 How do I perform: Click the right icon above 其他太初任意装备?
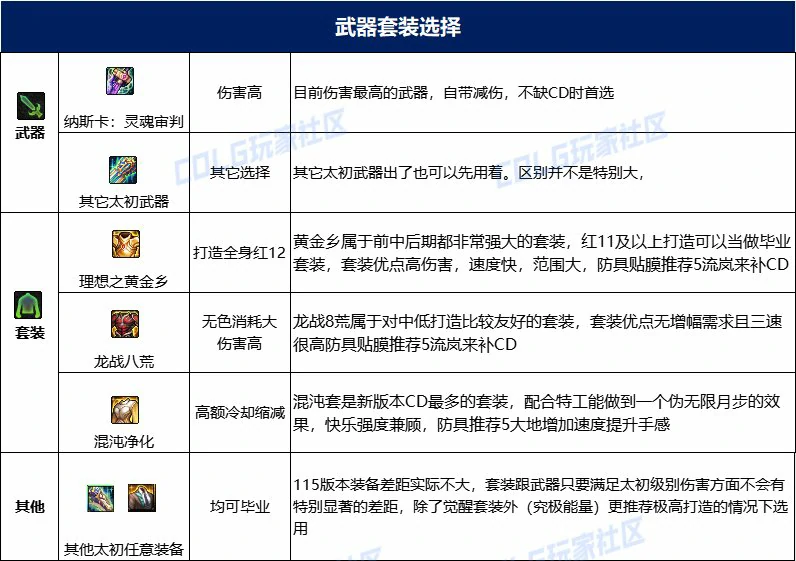tap(142, 498)
